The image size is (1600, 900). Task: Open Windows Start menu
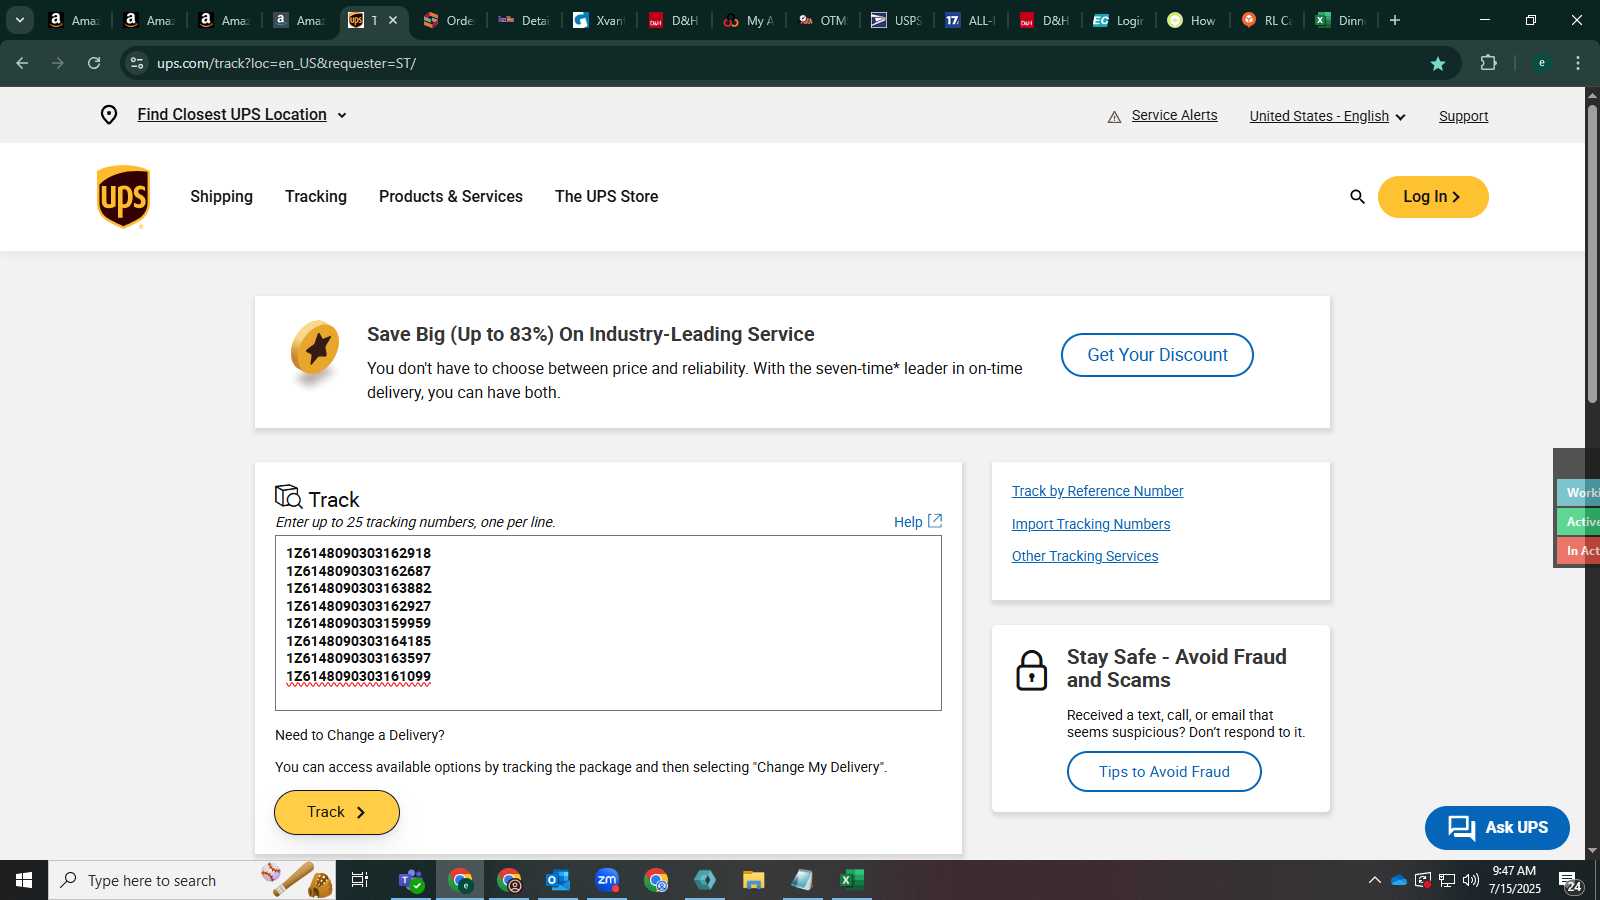[x=24, y=880]
